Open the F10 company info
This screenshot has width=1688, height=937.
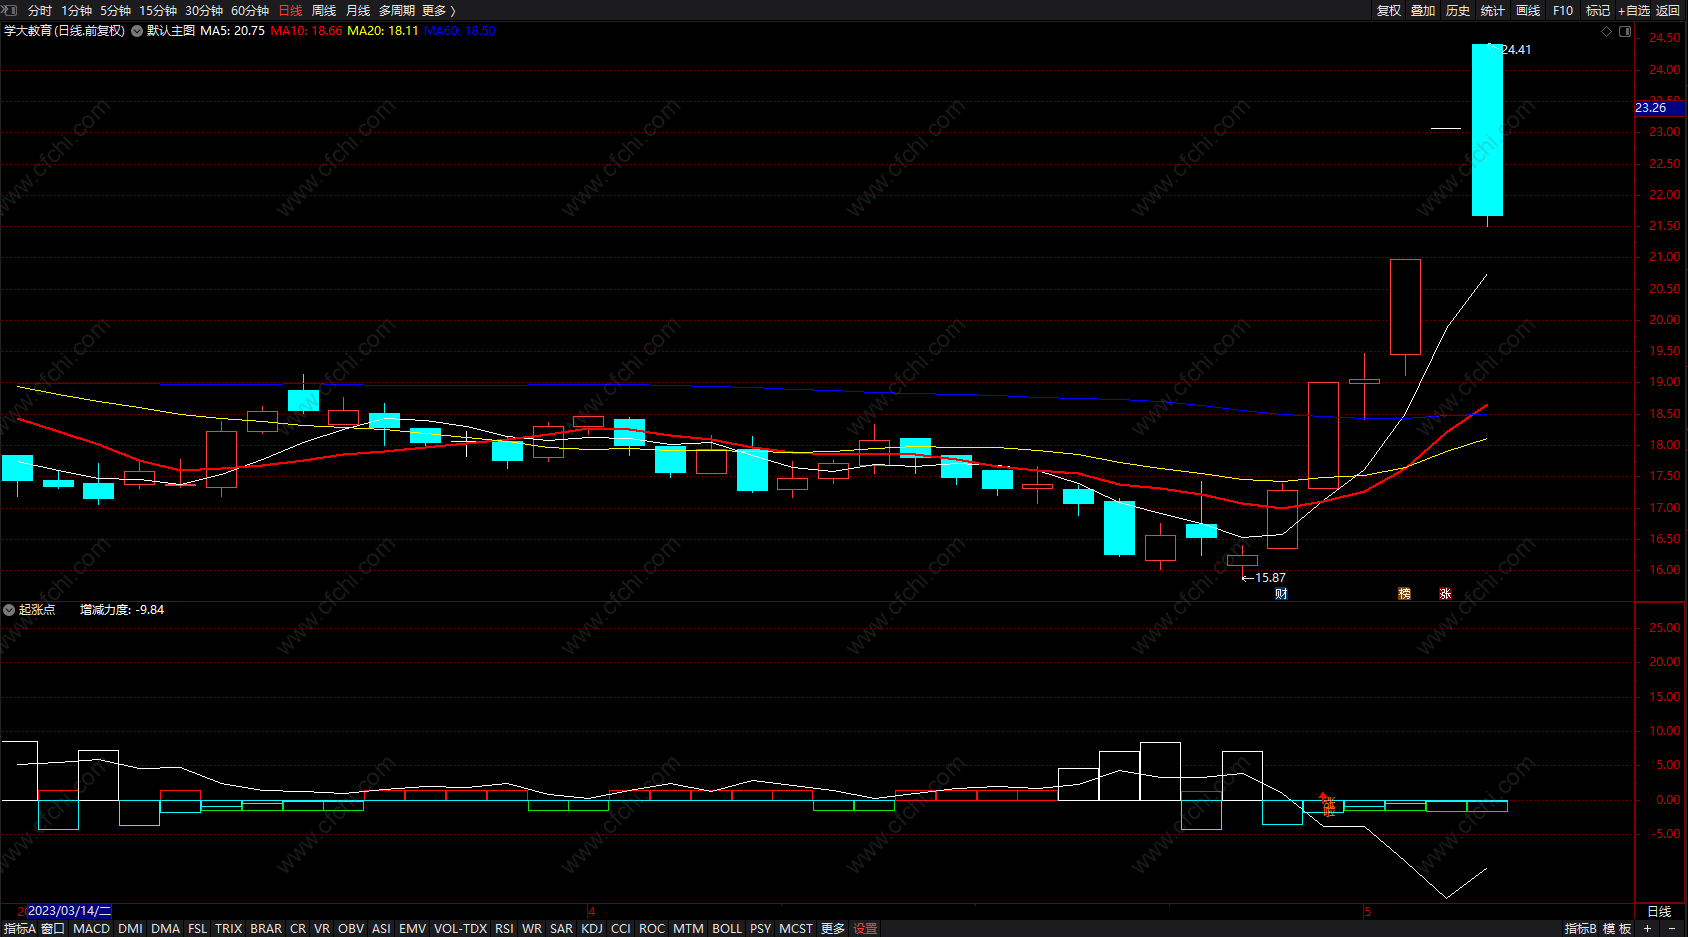click(1563, 10)
